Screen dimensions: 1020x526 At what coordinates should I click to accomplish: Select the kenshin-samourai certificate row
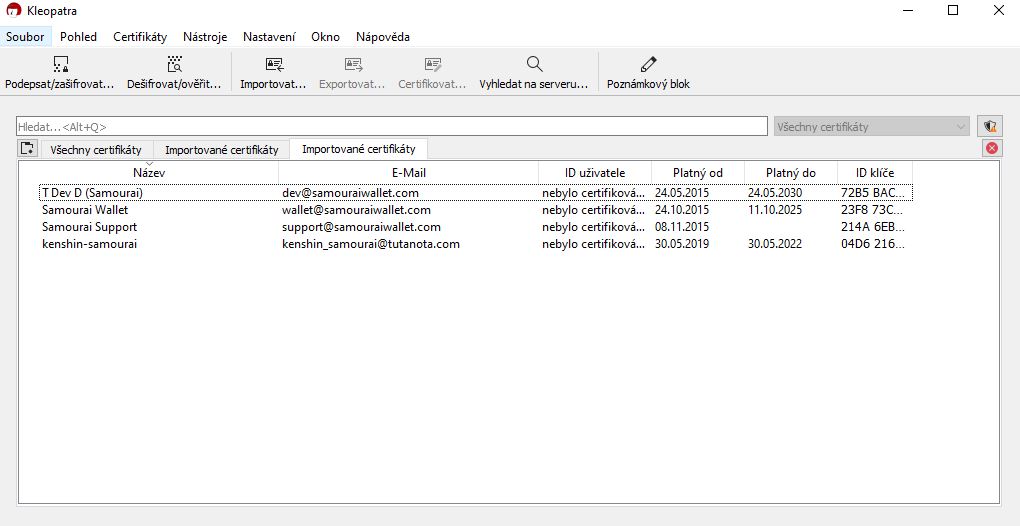click(90, 244)
